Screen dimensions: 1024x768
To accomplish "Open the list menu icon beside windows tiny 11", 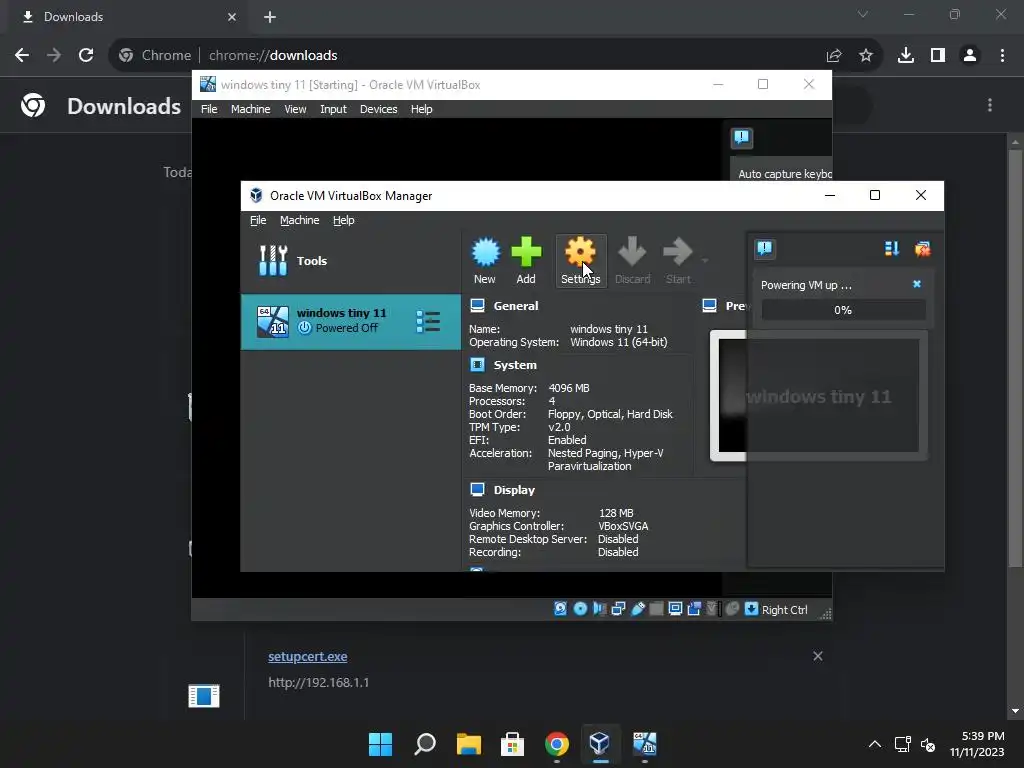I will [428, 321].
